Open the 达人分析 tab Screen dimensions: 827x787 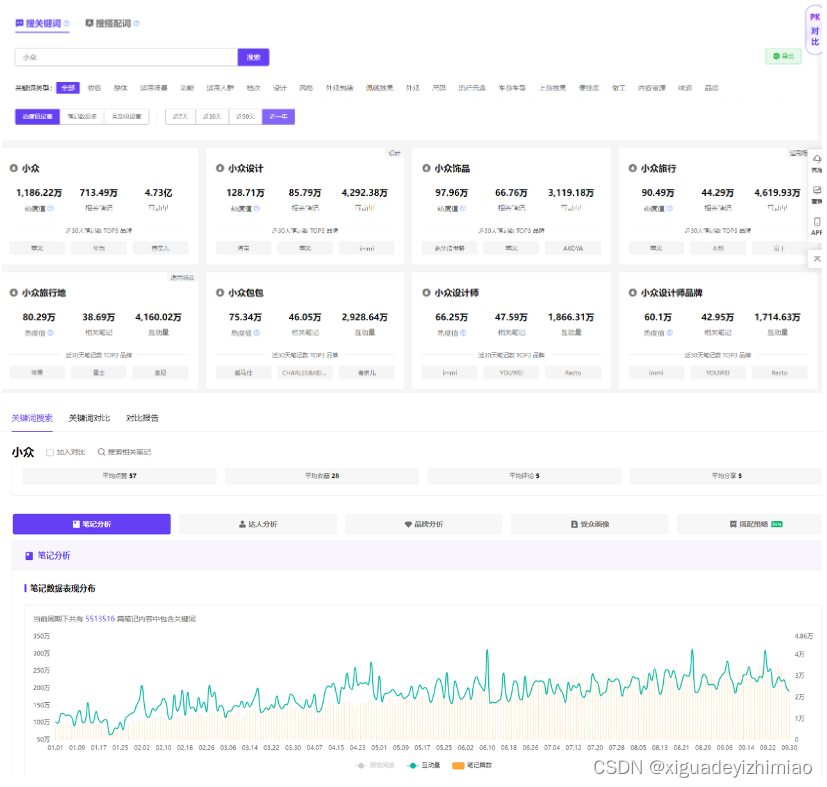pyautogui.click(x=258, y=524)
